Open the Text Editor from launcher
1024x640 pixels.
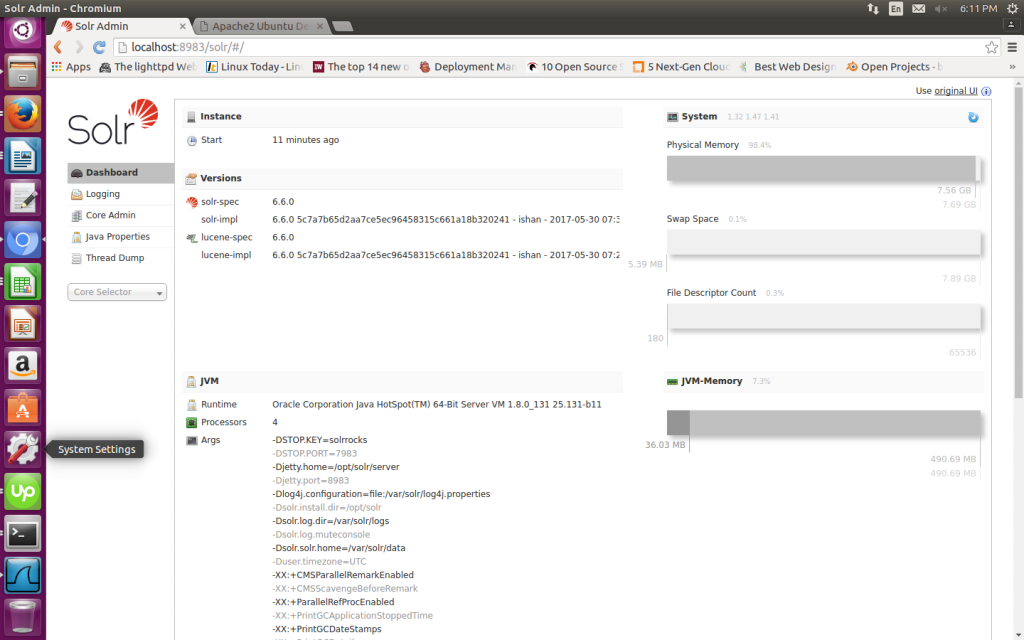(x=23, y=198)
